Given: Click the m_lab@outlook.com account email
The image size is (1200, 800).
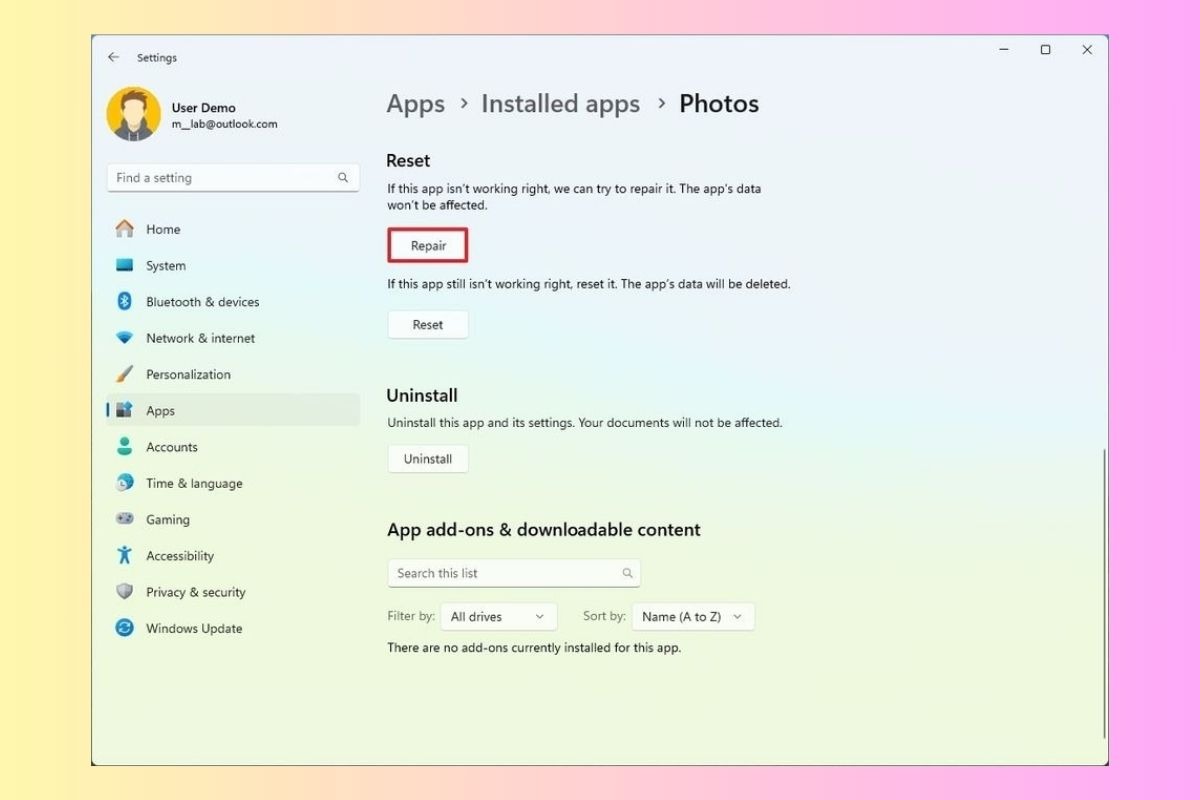Looking at the screenshot, I should point(224,124).
